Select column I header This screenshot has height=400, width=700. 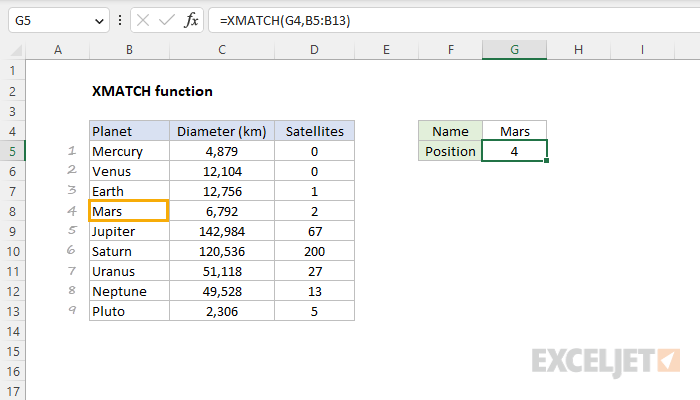[642, 50]
